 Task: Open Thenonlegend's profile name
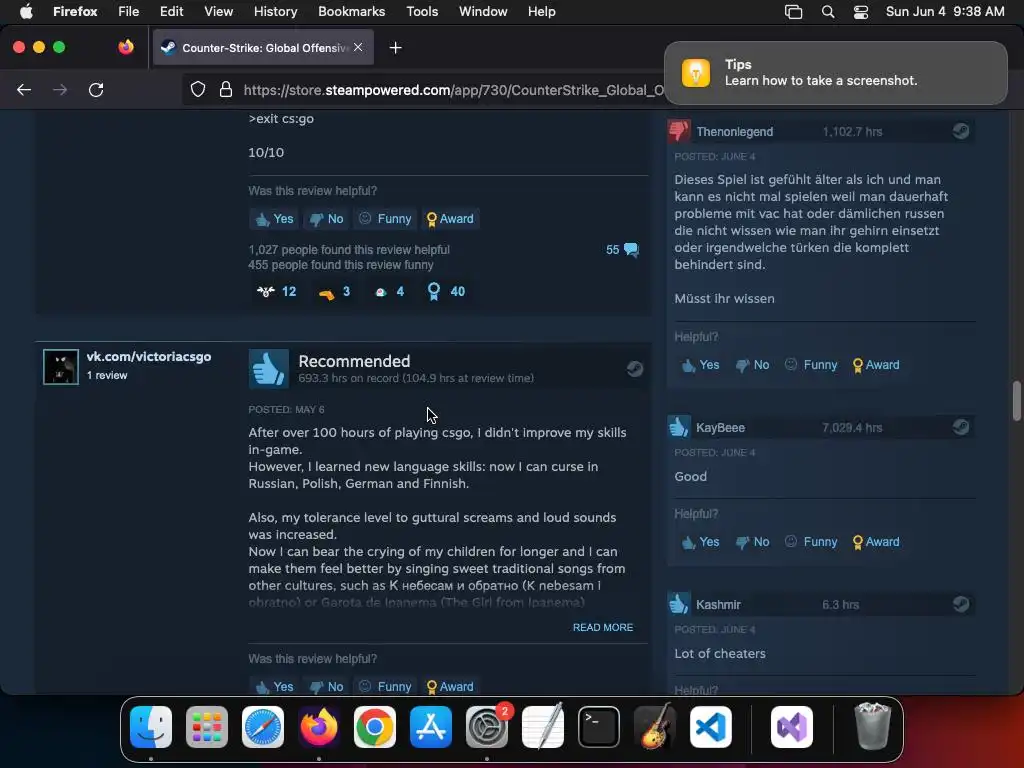[x=735, y=132]
